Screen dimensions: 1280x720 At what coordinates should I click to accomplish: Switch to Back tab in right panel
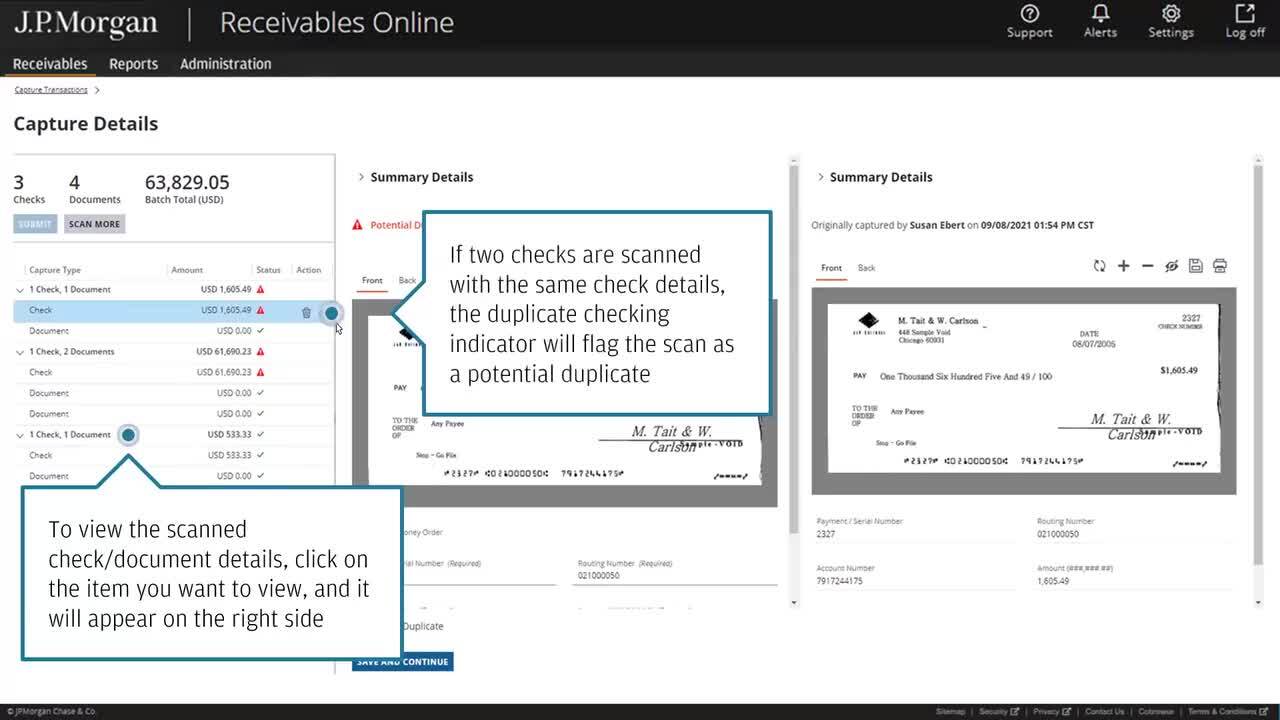tap(866, 268)
